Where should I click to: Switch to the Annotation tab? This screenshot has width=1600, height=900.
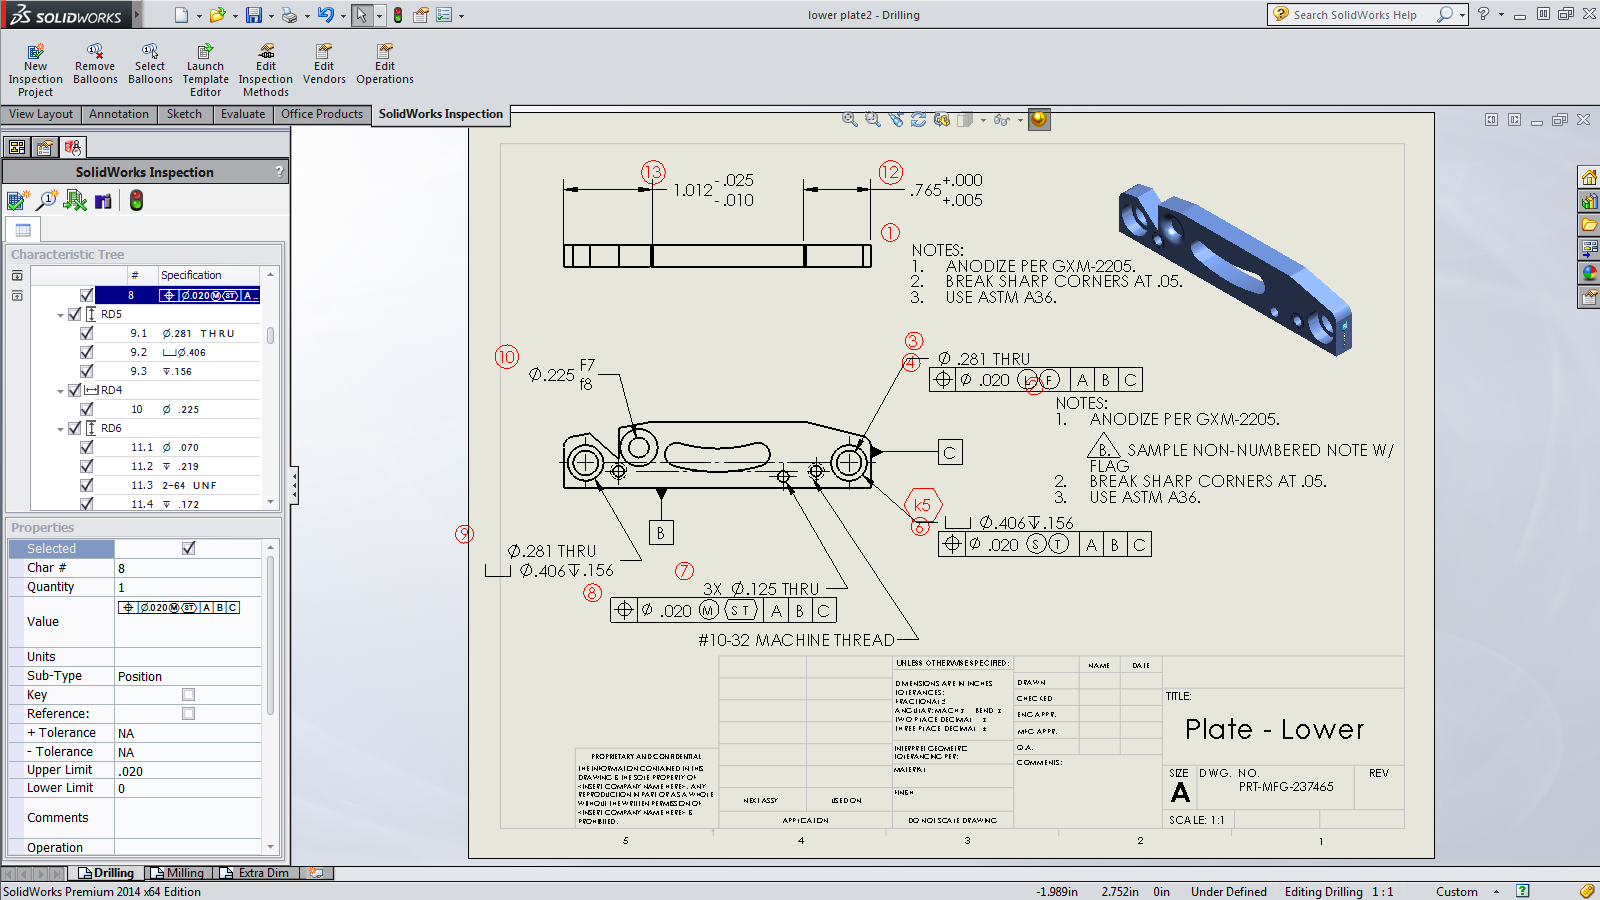[118, 114]
